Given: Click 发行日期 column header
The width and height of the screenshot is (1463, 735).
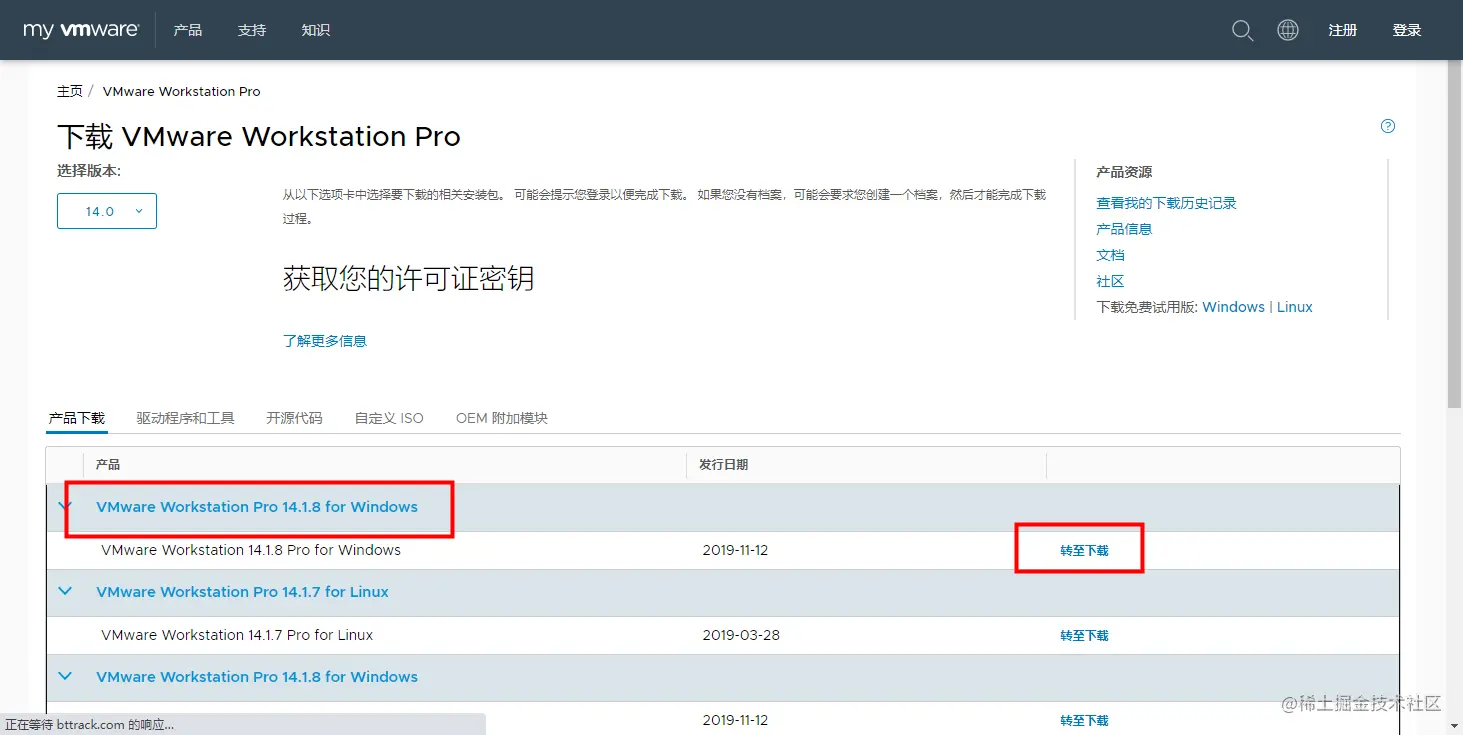Looking at the screenshot, I should click(x=723, y=465).
